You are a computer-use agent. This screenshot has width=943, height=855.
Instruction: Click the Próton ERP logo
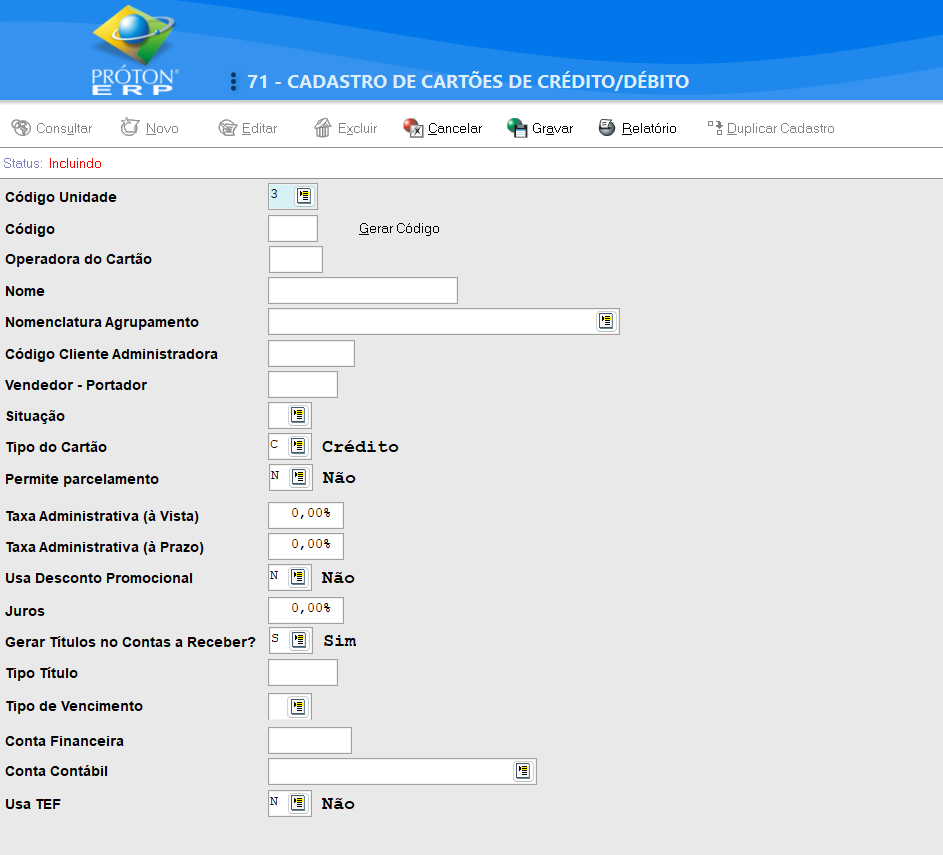point(135,50)
